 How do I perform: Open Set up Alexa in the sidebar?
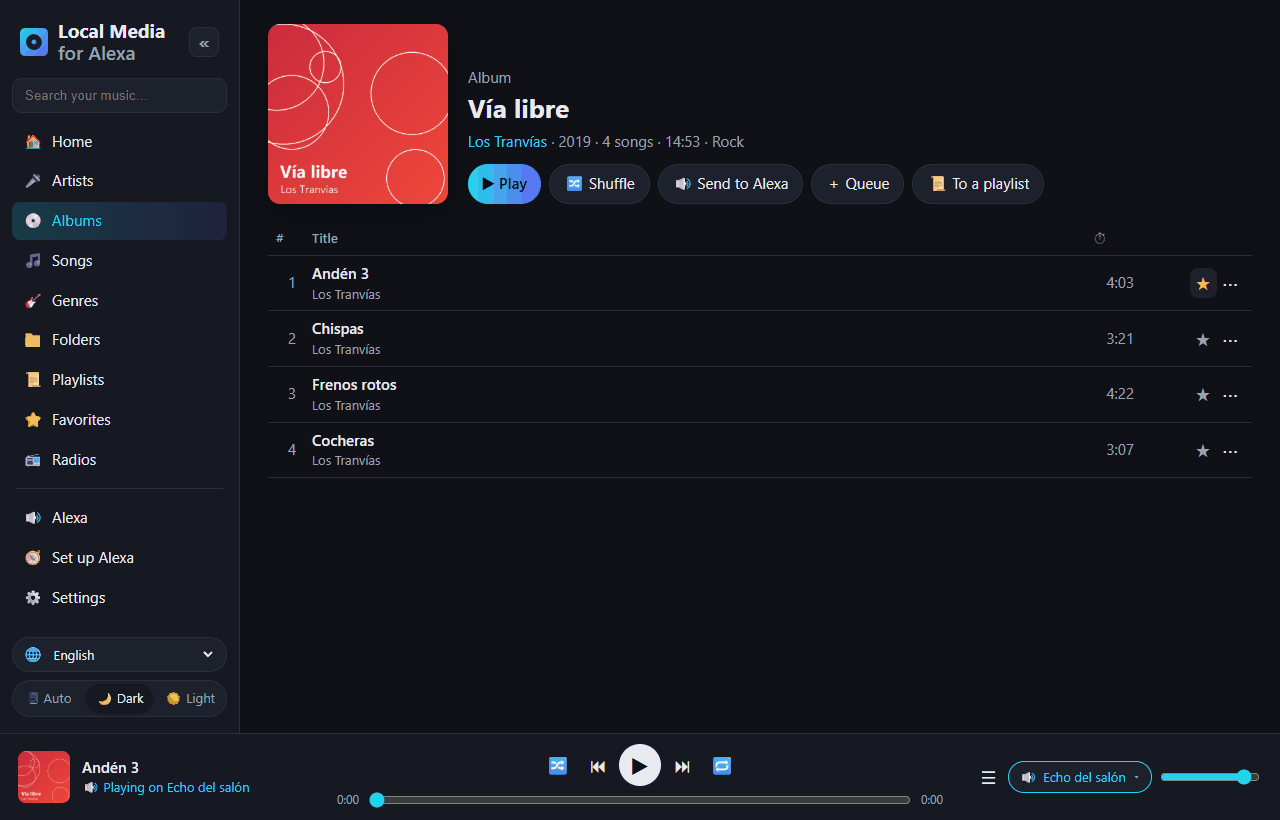click(120, 558)
